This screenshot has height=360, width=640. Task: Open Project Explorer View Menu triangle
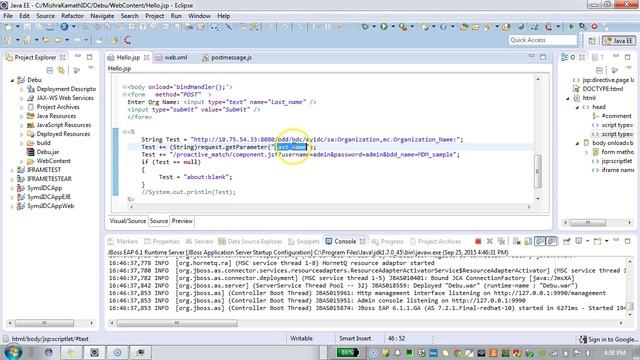(91, 68)
